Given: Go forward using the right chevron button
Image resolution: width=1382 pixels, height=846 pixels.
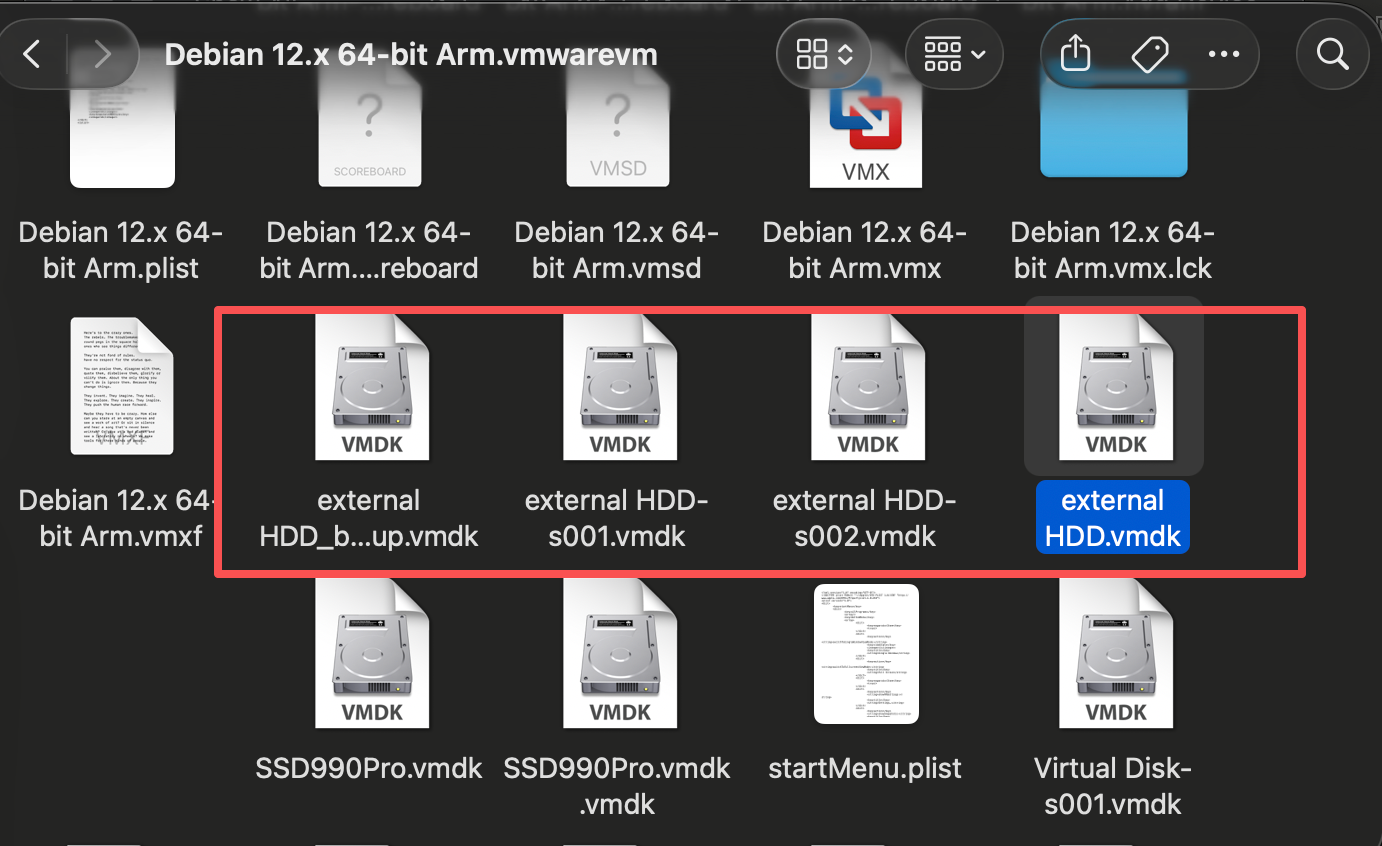Looking at the screenshot, I should [101, 54].
